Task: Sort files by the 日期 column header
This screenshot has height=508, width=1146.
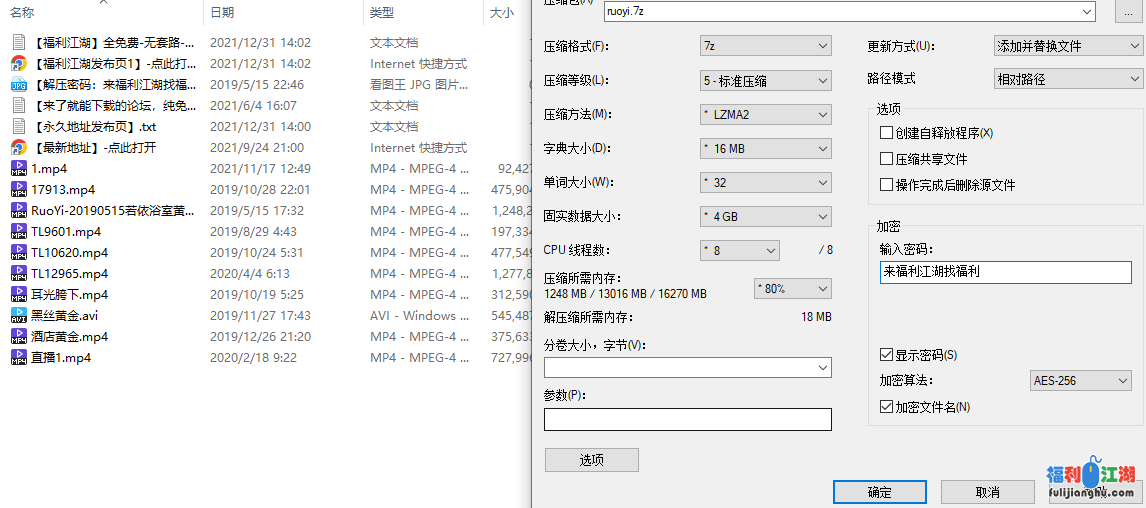Action: point(222,13)
